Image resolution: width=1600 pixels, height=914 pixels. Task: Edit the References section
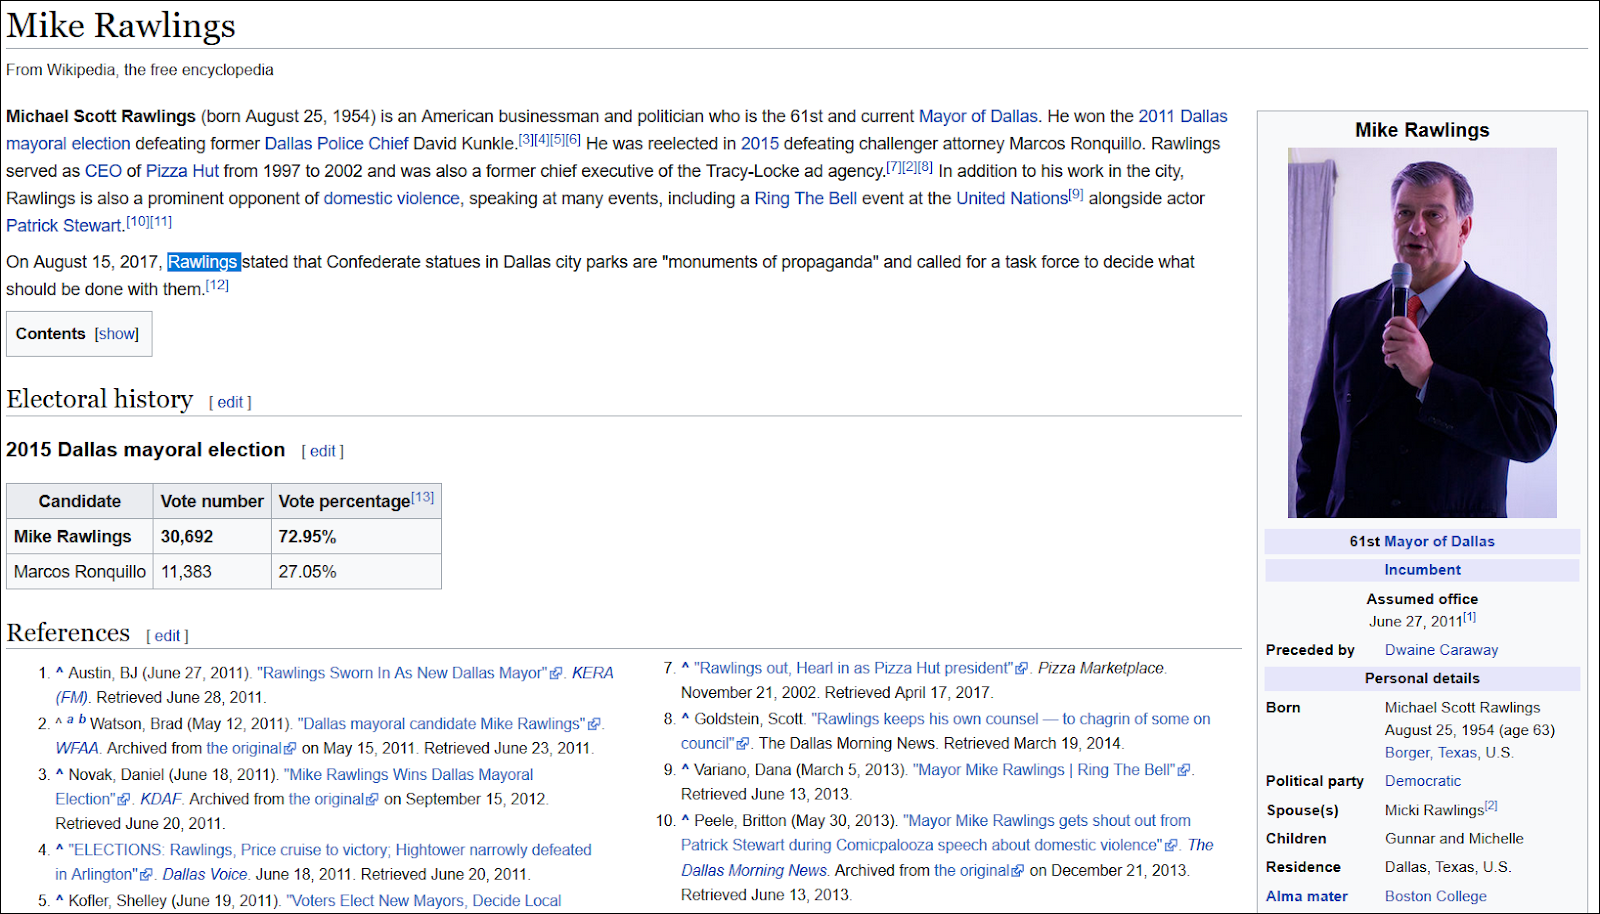(x=167, y=635)
